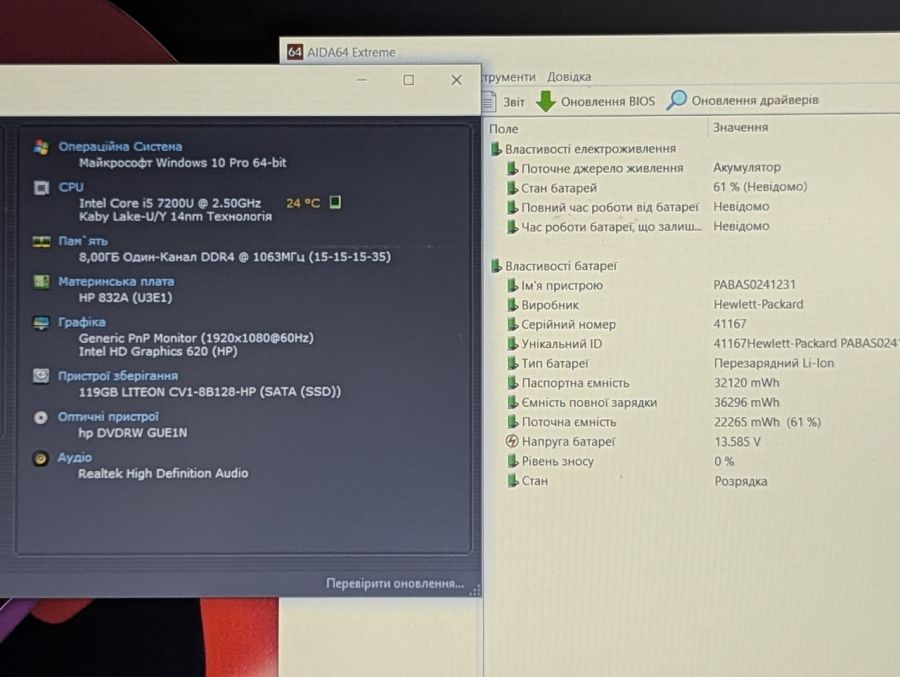The image size is (900, 677).
Task: Open the CPU section link
Action: 71,187
